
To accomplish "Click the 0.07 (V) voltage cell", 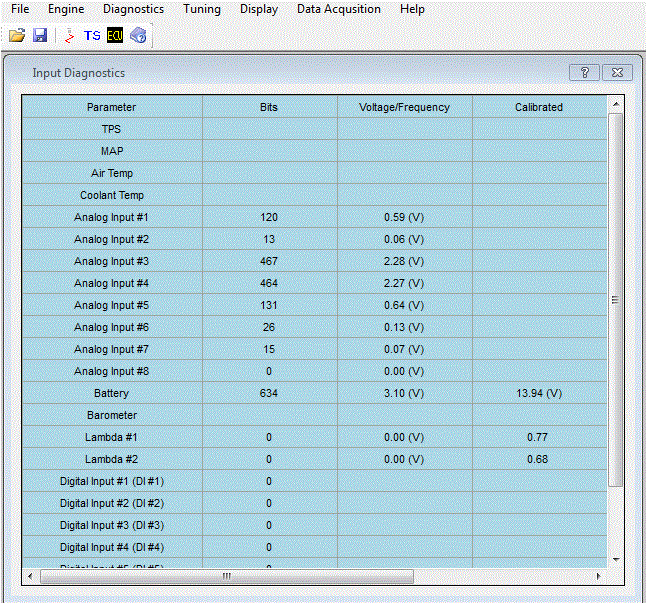I will pos(404,349).
